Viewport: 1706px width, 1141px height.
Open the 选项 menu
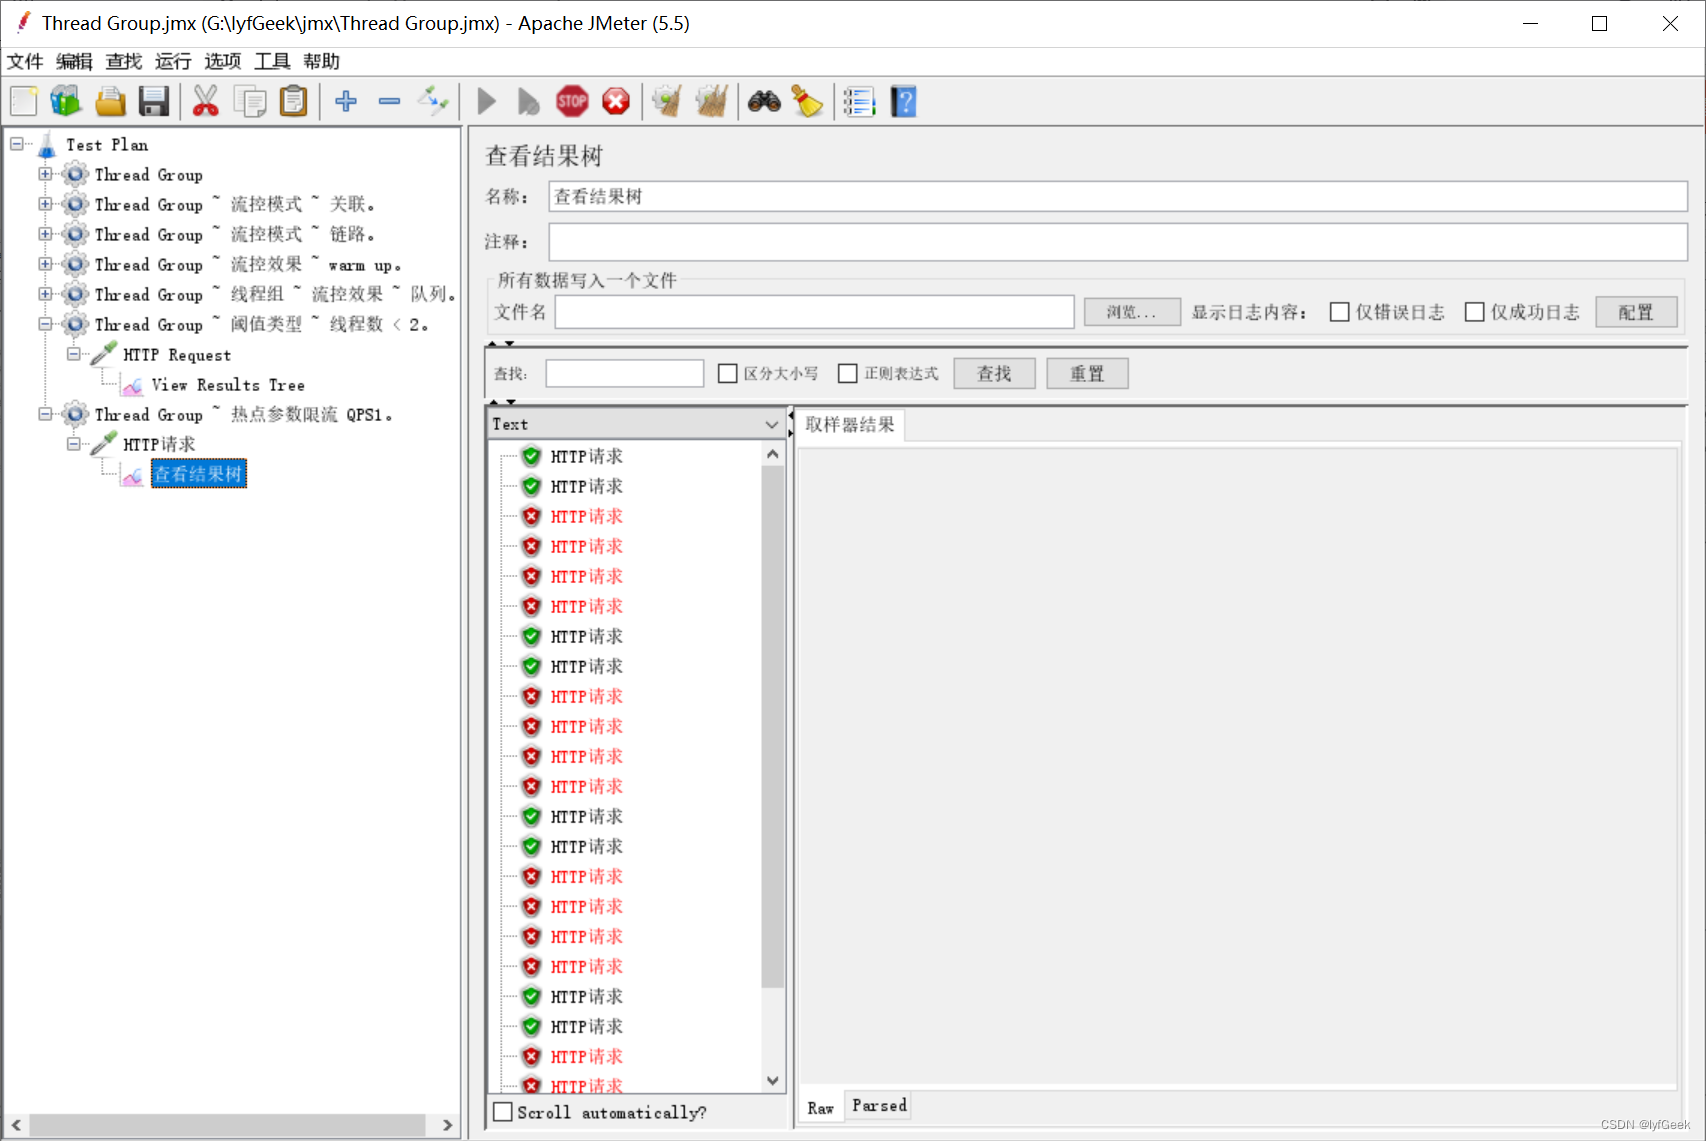coord(223,61)
